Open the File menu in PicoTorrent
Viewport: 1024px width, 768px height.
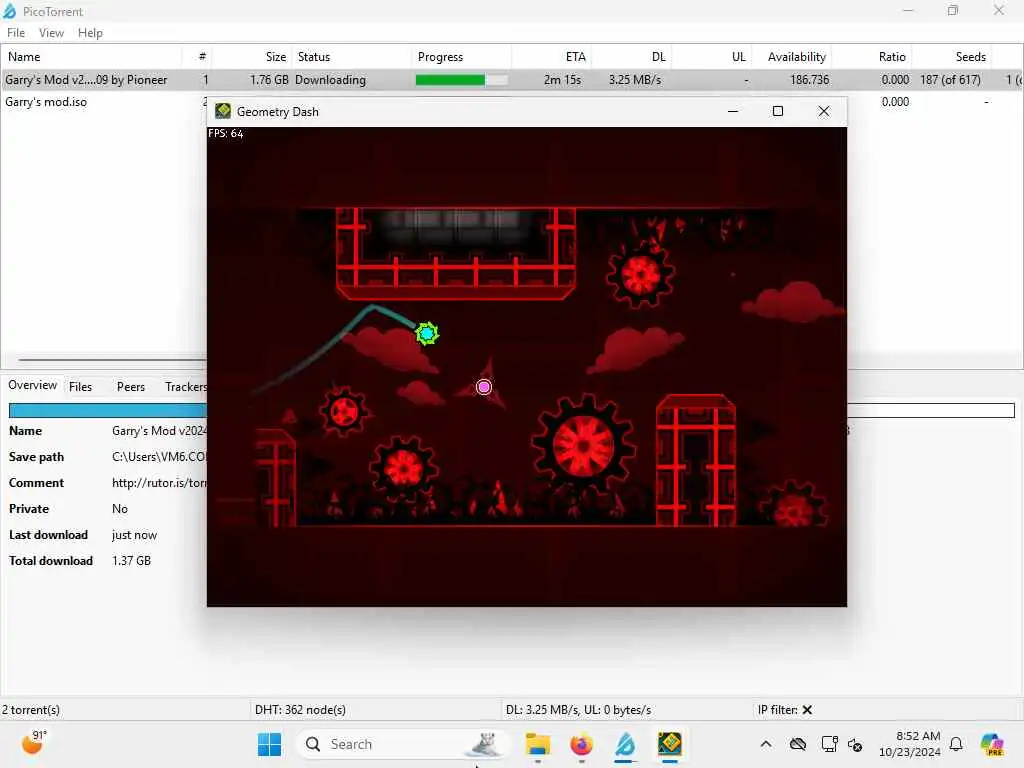(x=16, y=33)
